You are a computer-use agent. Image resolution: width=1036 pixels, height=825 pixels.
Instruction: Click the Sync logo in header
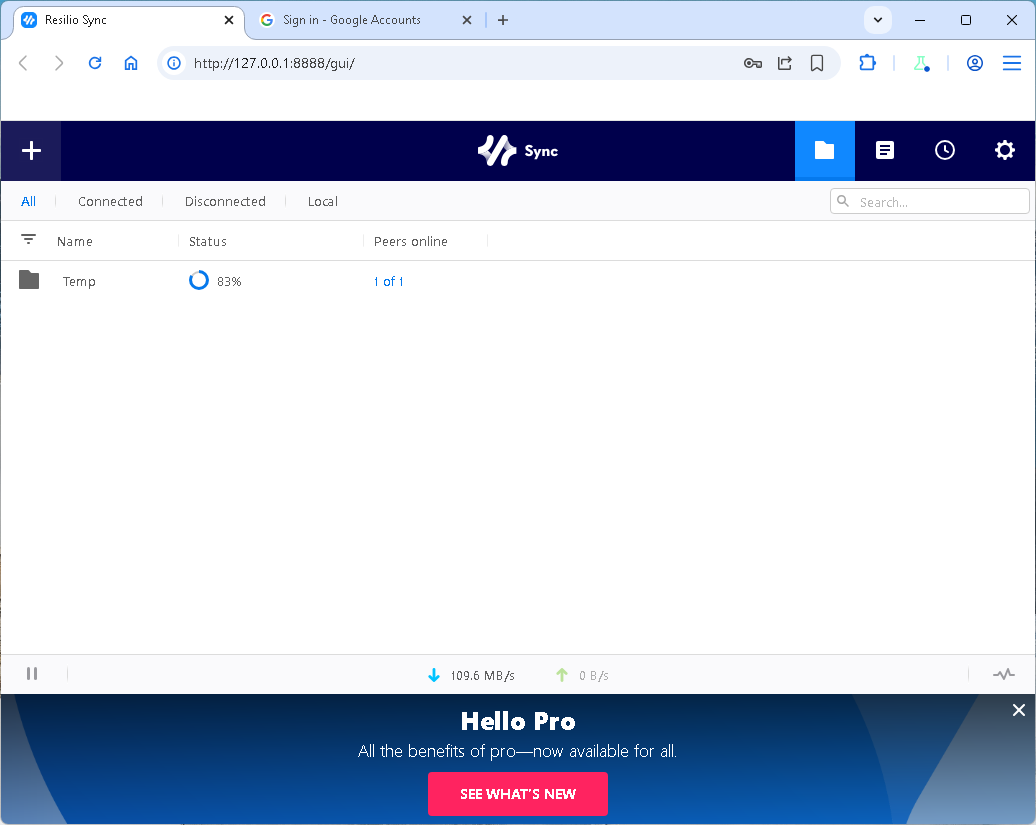[518, 151]
